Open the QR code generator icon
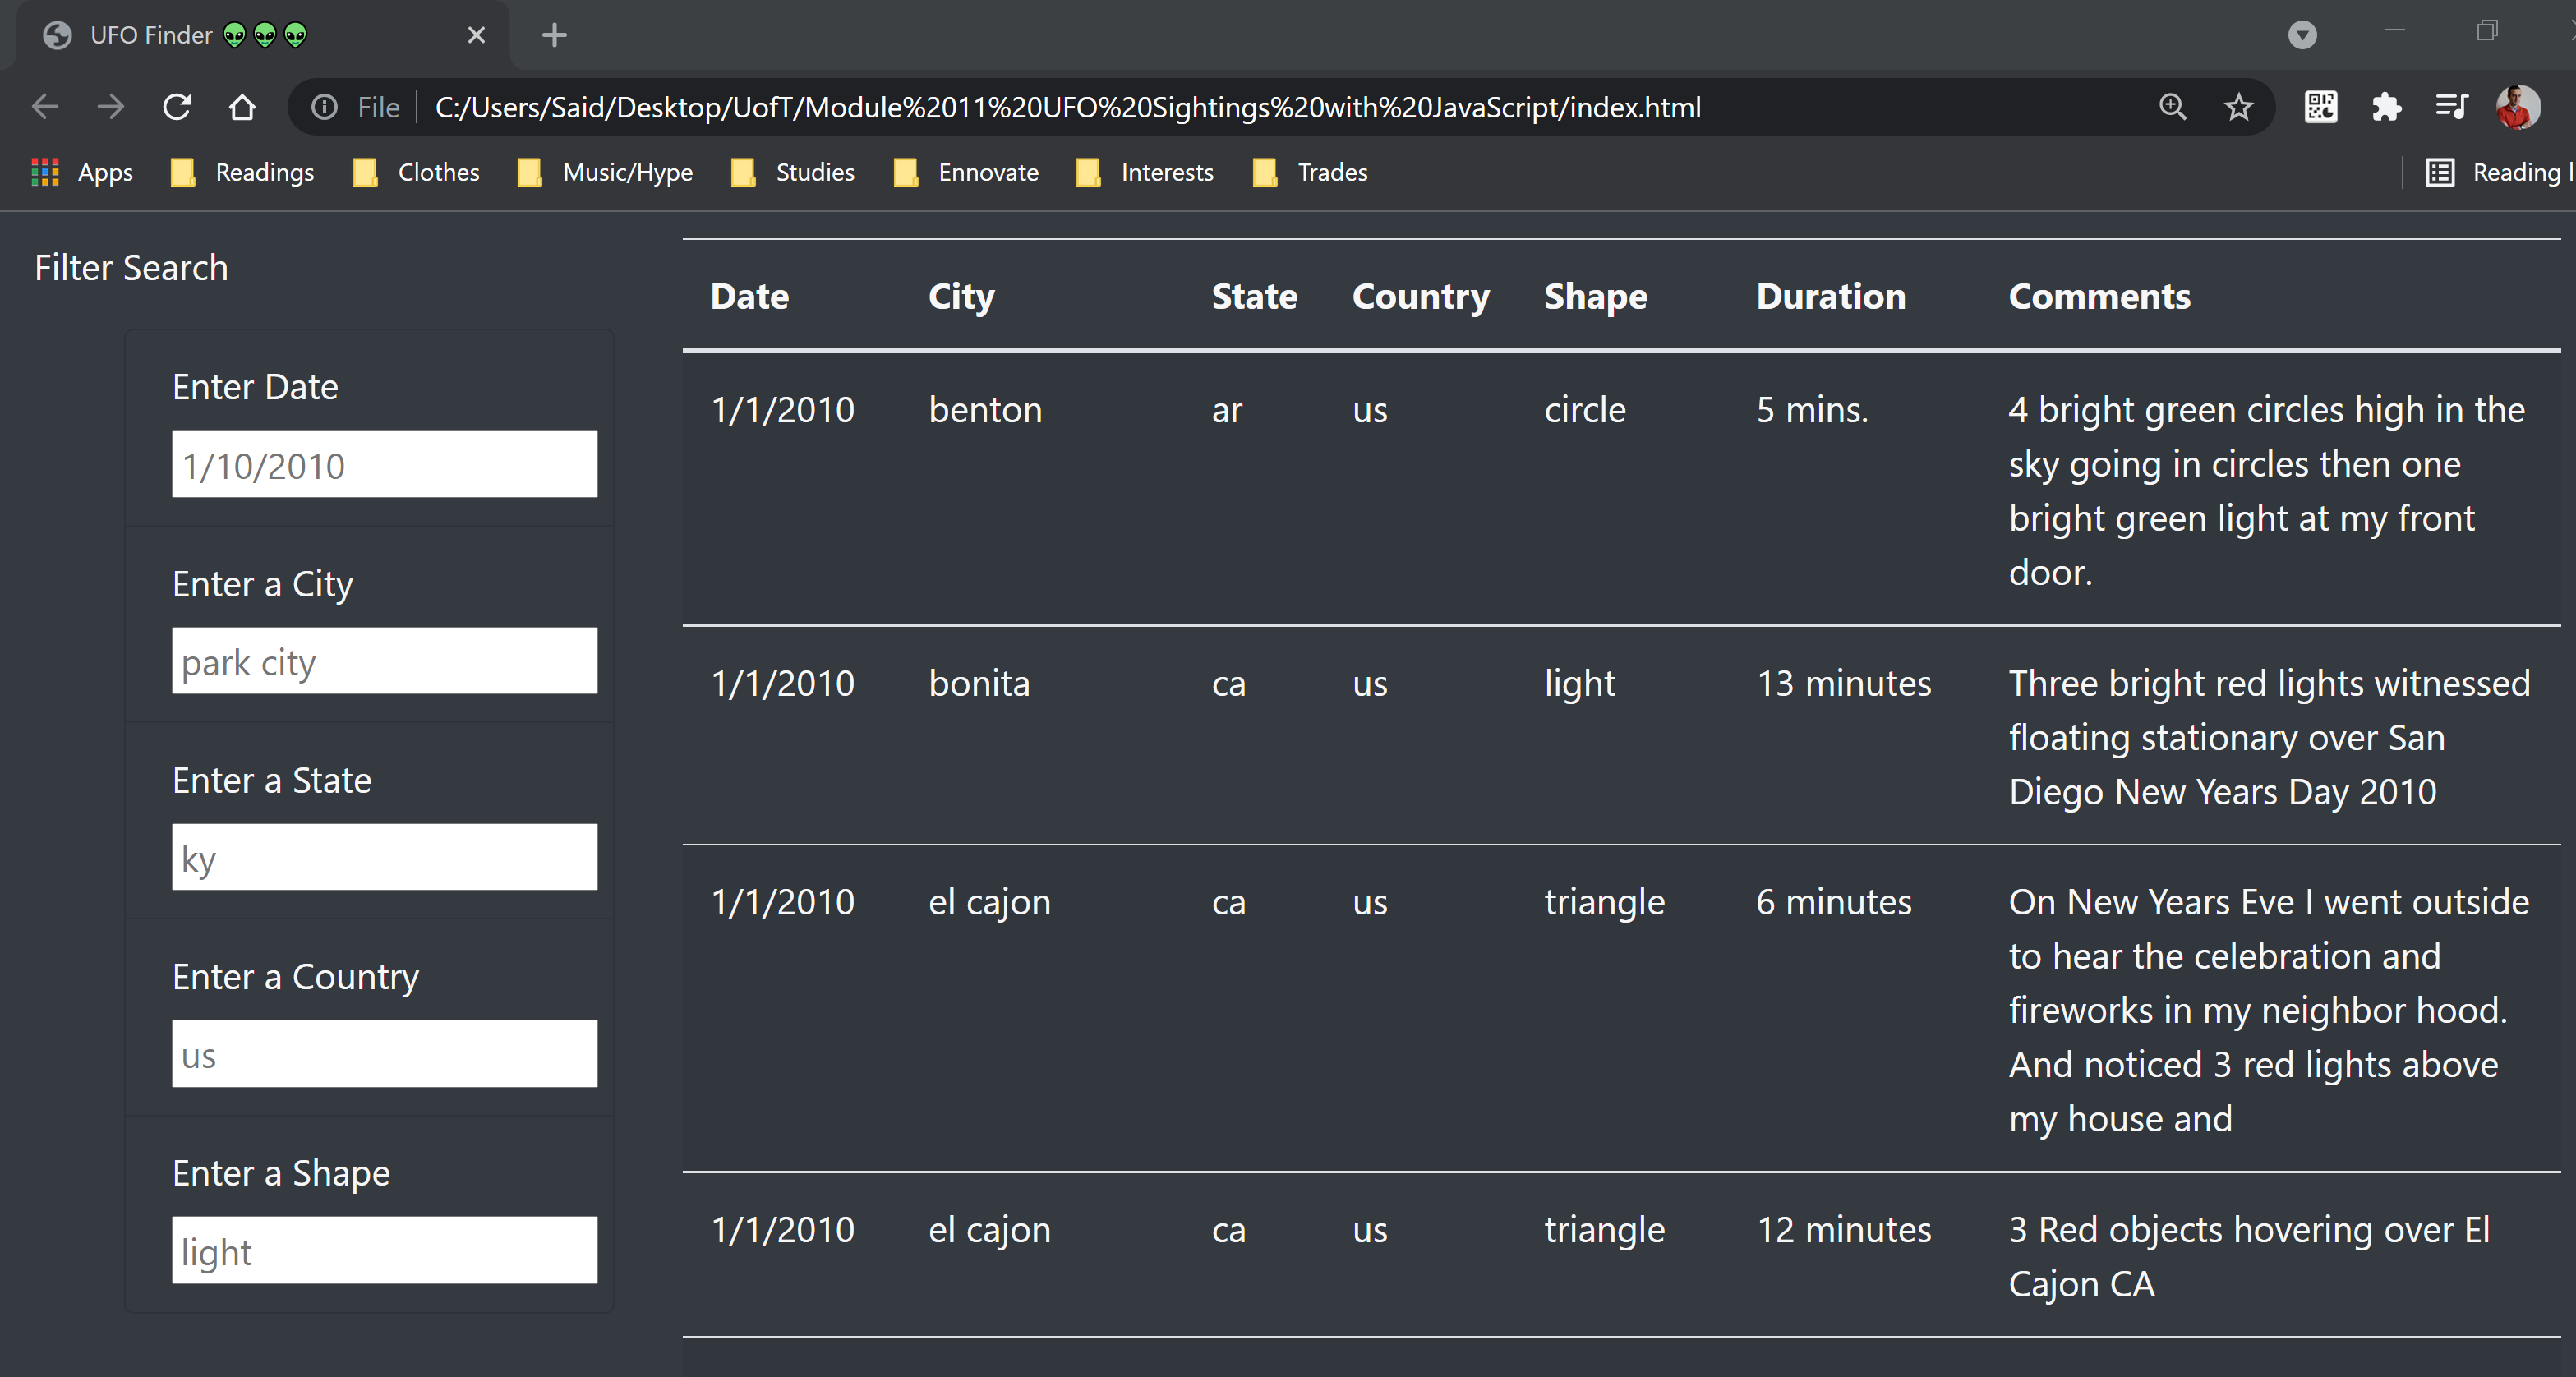2576x1377 pixels. [2321, 107]
